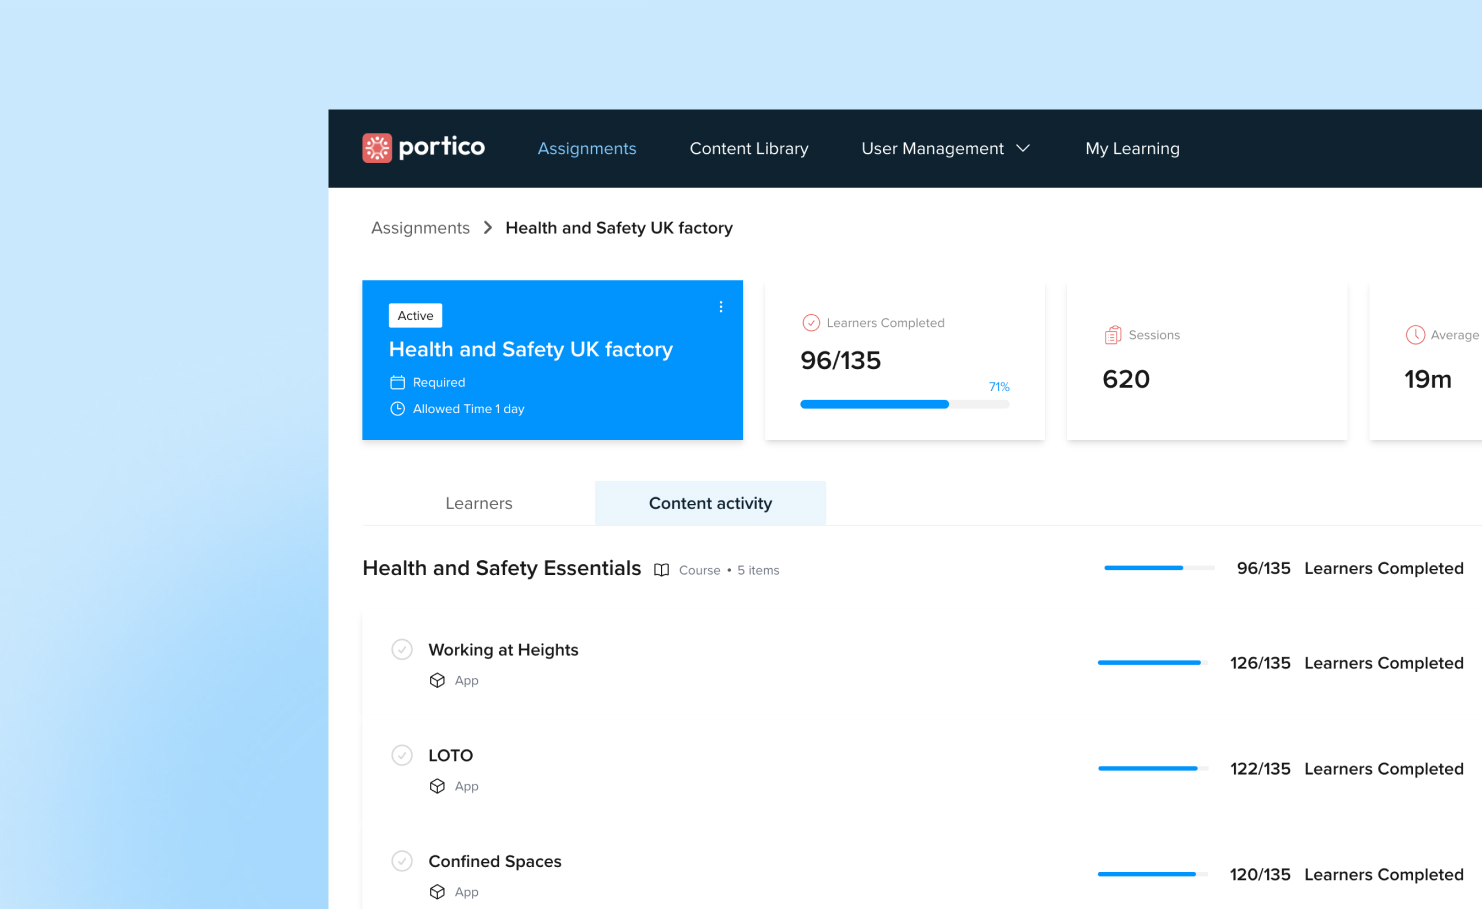Switch to the Learners tab
This screenshot has width=1483, height=909.
pos(478,503)
